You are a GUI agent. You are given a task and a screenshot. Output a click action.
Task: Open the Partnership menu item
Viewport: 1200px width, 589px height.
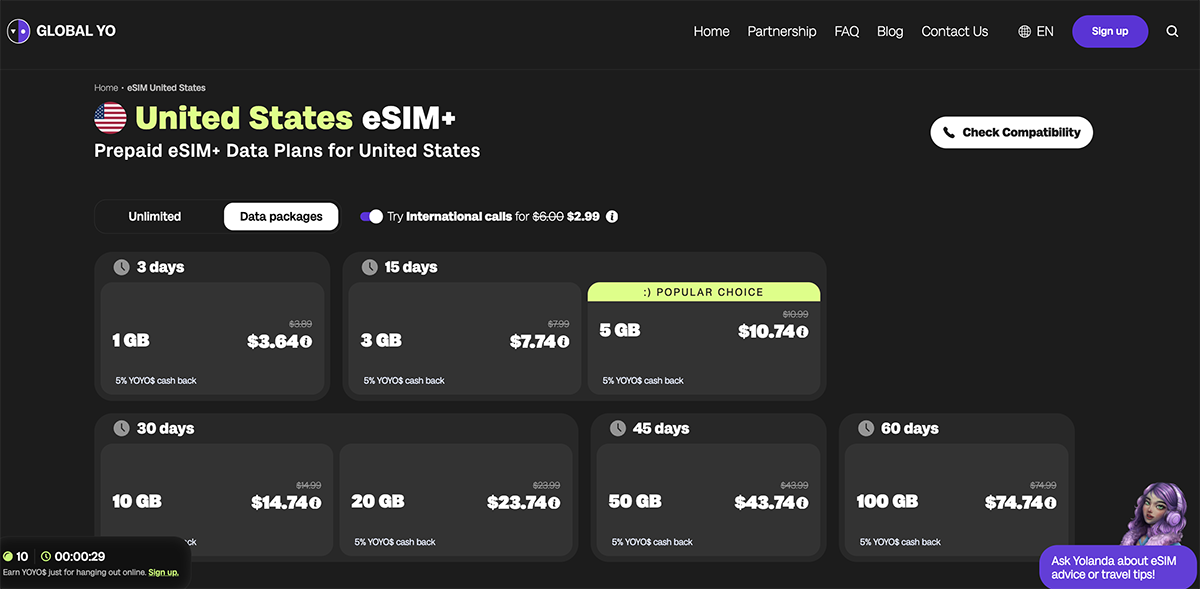pyautogui.click(x=782, y=31)
